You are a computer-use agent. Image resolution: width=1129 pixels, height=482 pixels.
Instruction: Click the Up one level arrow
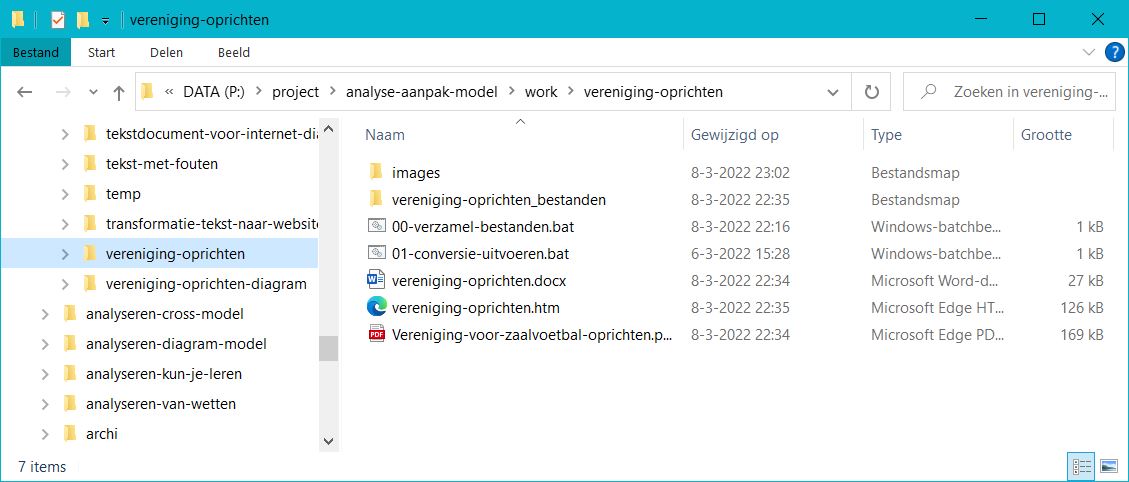click(119, 92)
